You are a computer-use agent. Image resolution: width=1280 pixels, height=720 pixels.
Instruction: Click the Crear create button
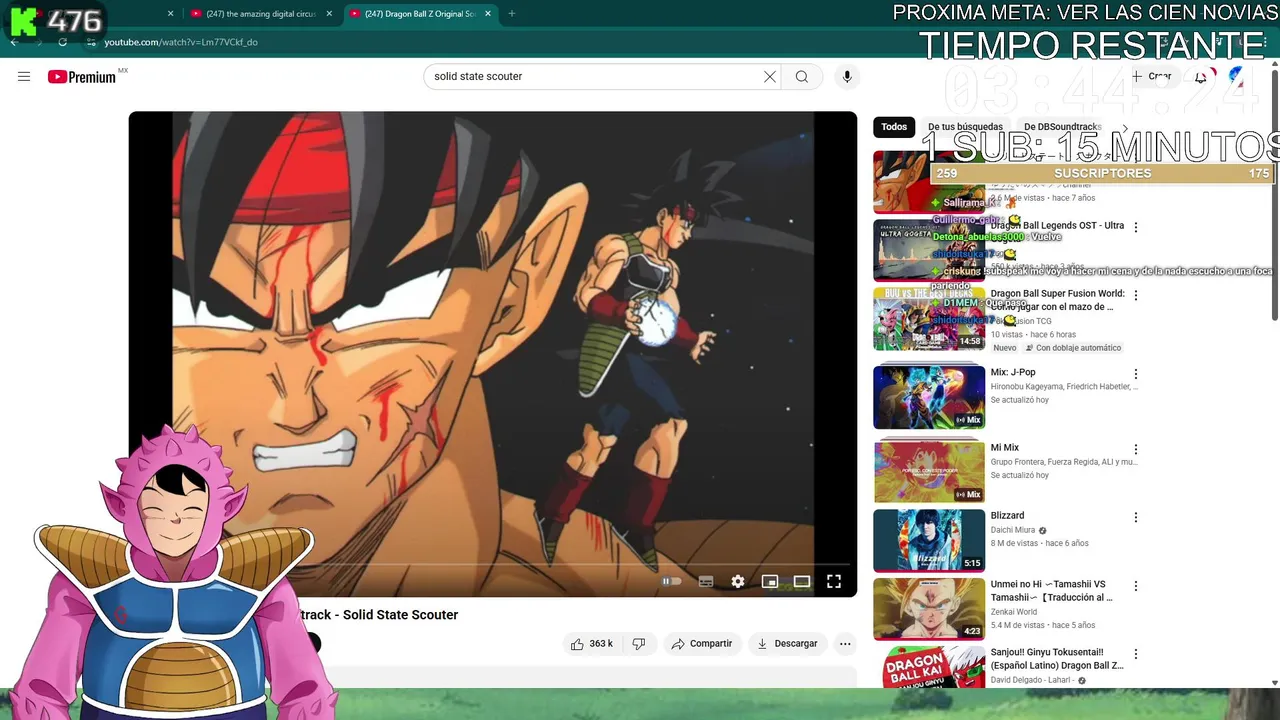[x=1152, y=77]
